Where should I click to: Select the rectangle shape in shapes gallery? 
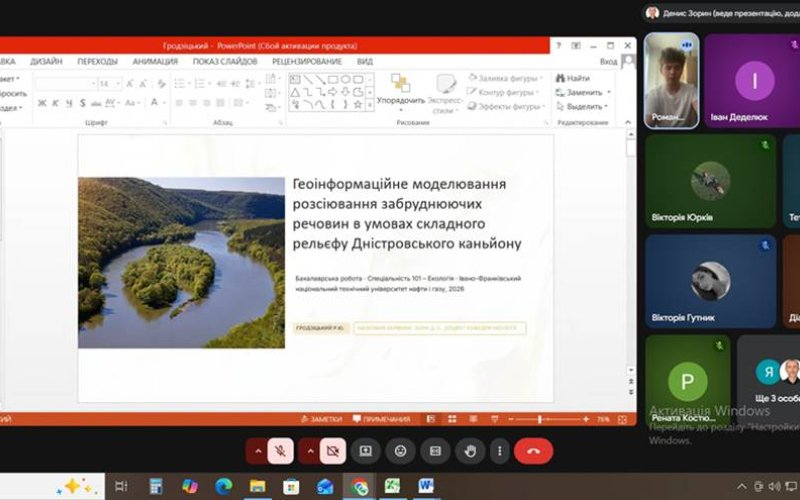coord(333,80)
